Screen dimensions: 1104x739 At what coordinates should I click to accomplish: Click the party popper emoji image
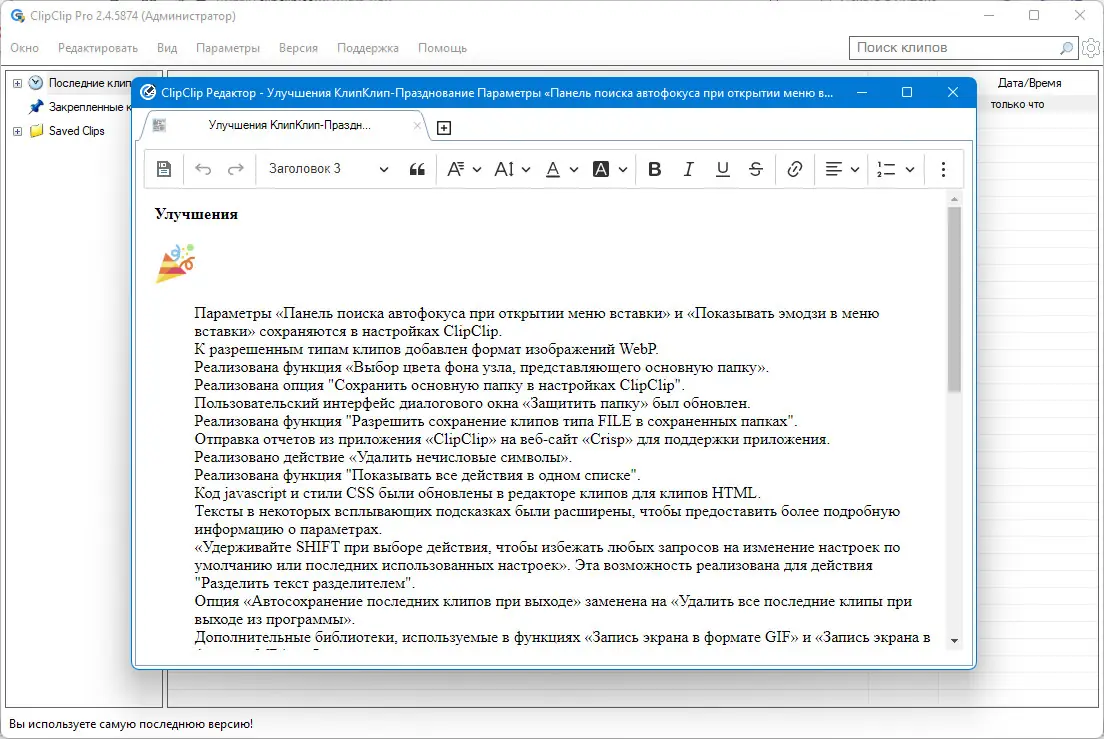coord(175,263)
